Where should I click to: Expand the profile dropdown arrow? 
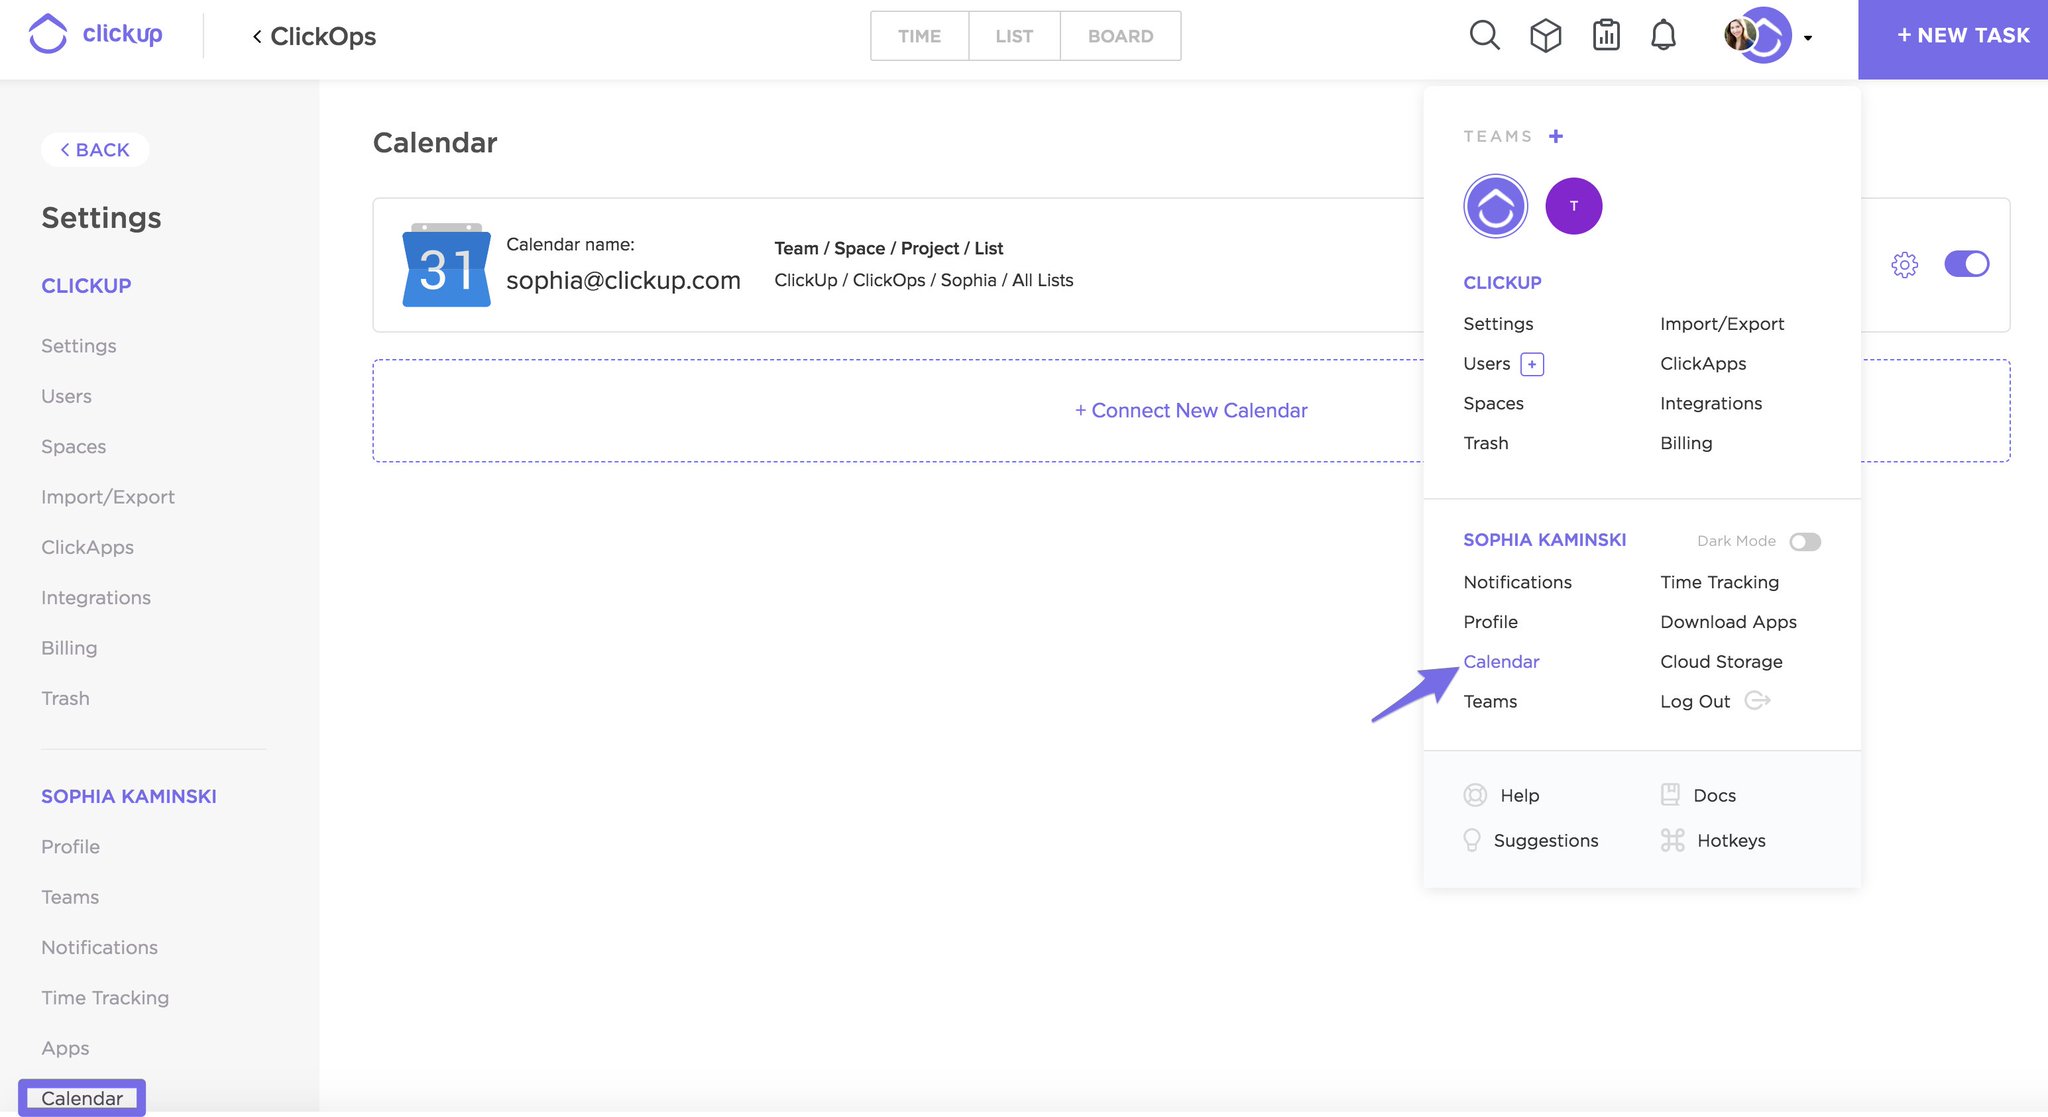1808,38
